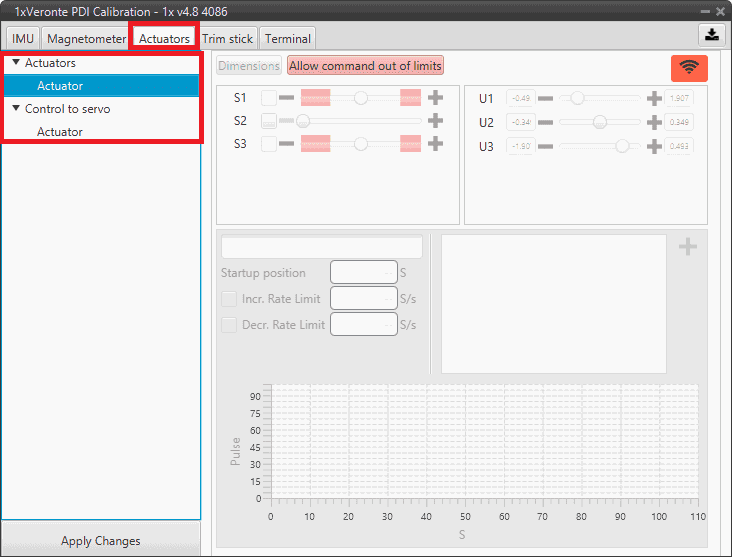Click the download icon at top right
Image resolution: width=732 pixels, height=557 pixels.
tap(711, 34)
